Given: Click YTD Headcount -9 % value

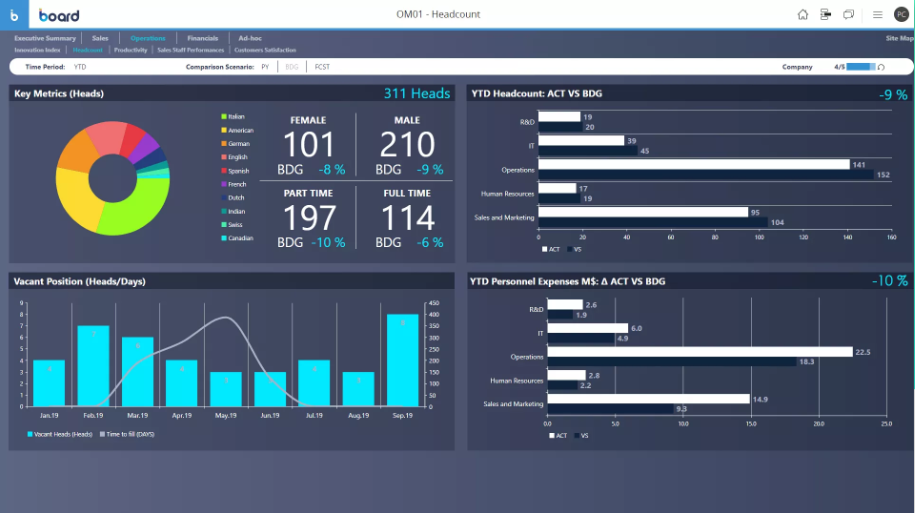Looking at the screenshot, I should point(893,94).
